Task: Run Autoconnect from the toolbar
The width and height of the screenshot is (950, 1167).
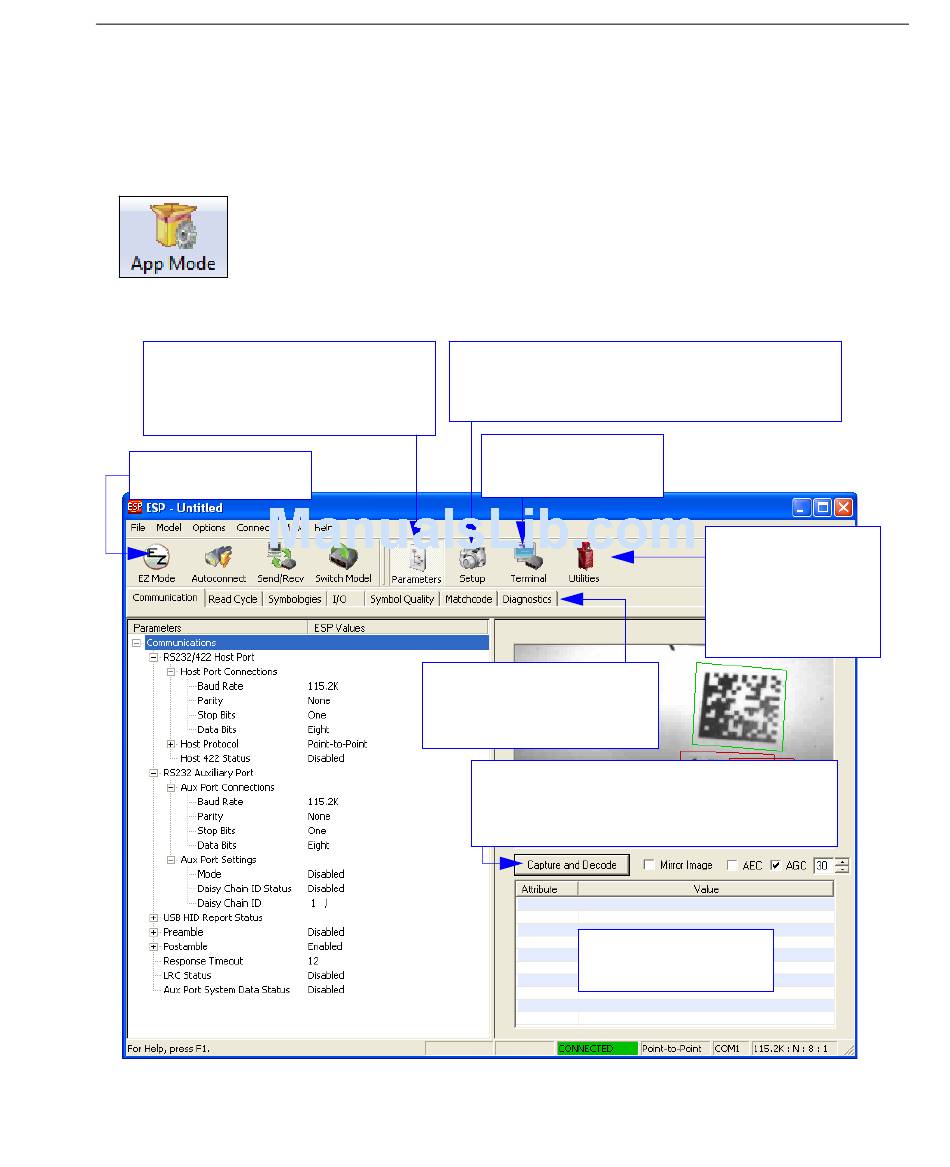Action: 218,563
